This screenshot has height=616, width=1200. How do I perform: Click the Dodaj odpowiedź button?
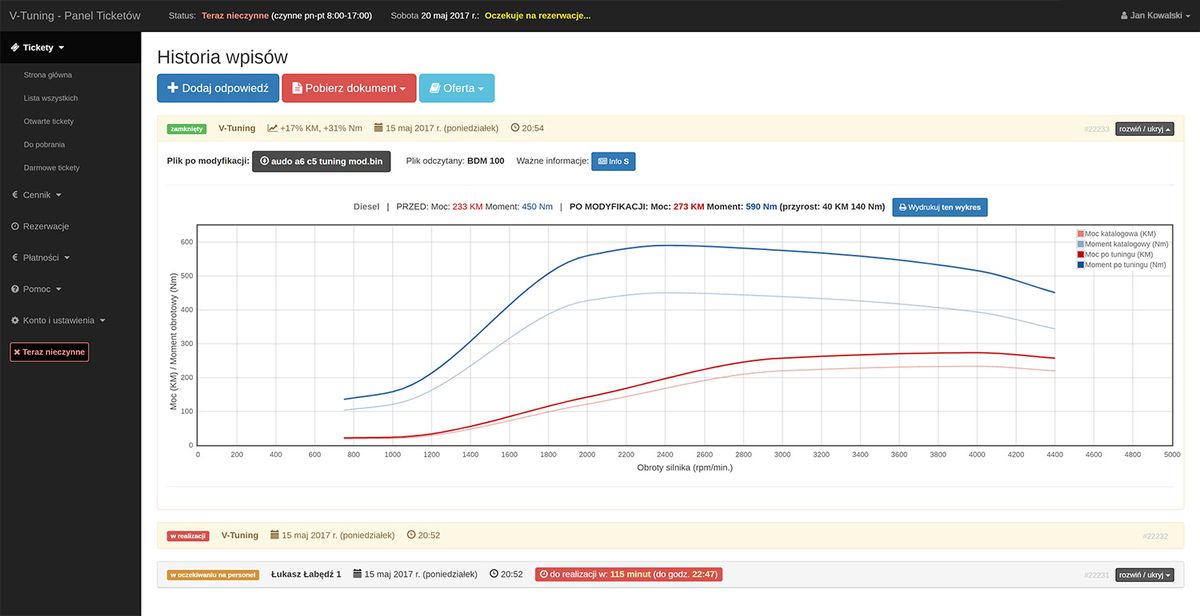[x=217, y=88]
